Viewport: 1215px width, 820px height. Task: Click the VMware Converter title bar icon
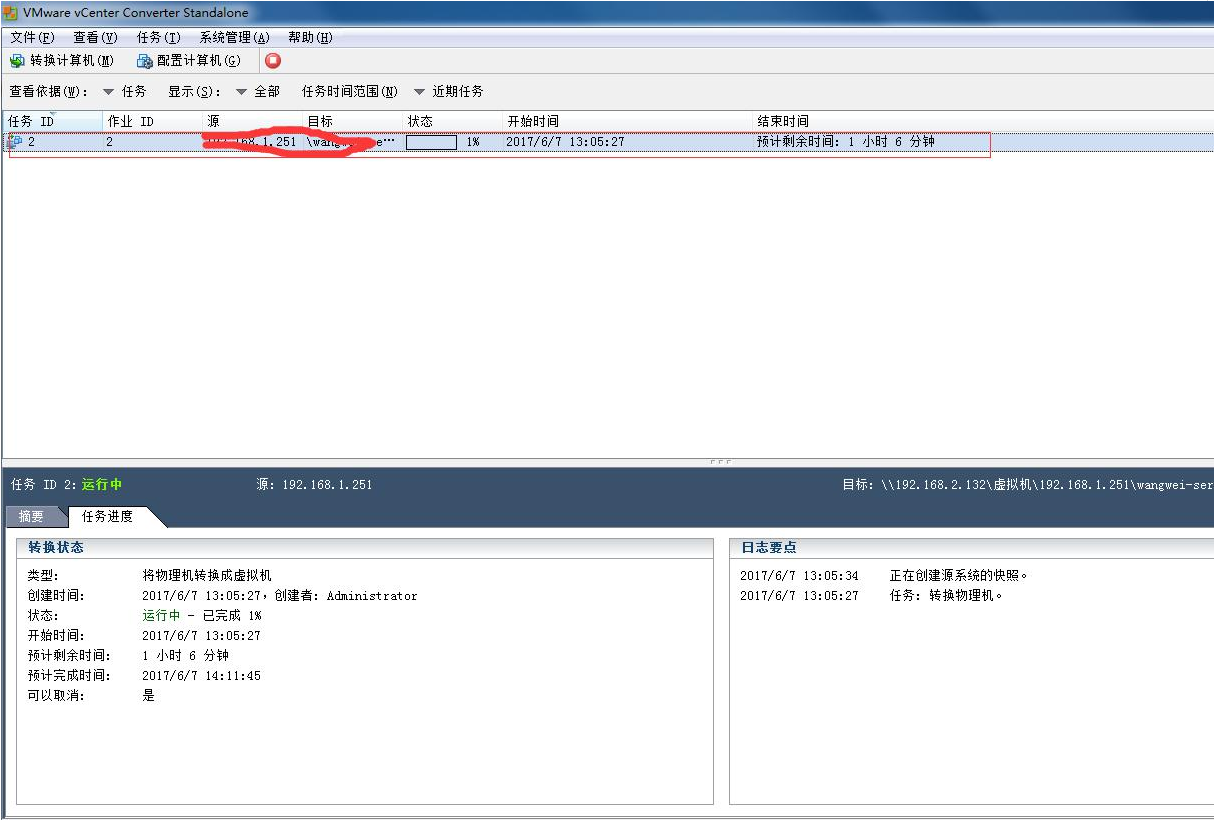point(10,13)
